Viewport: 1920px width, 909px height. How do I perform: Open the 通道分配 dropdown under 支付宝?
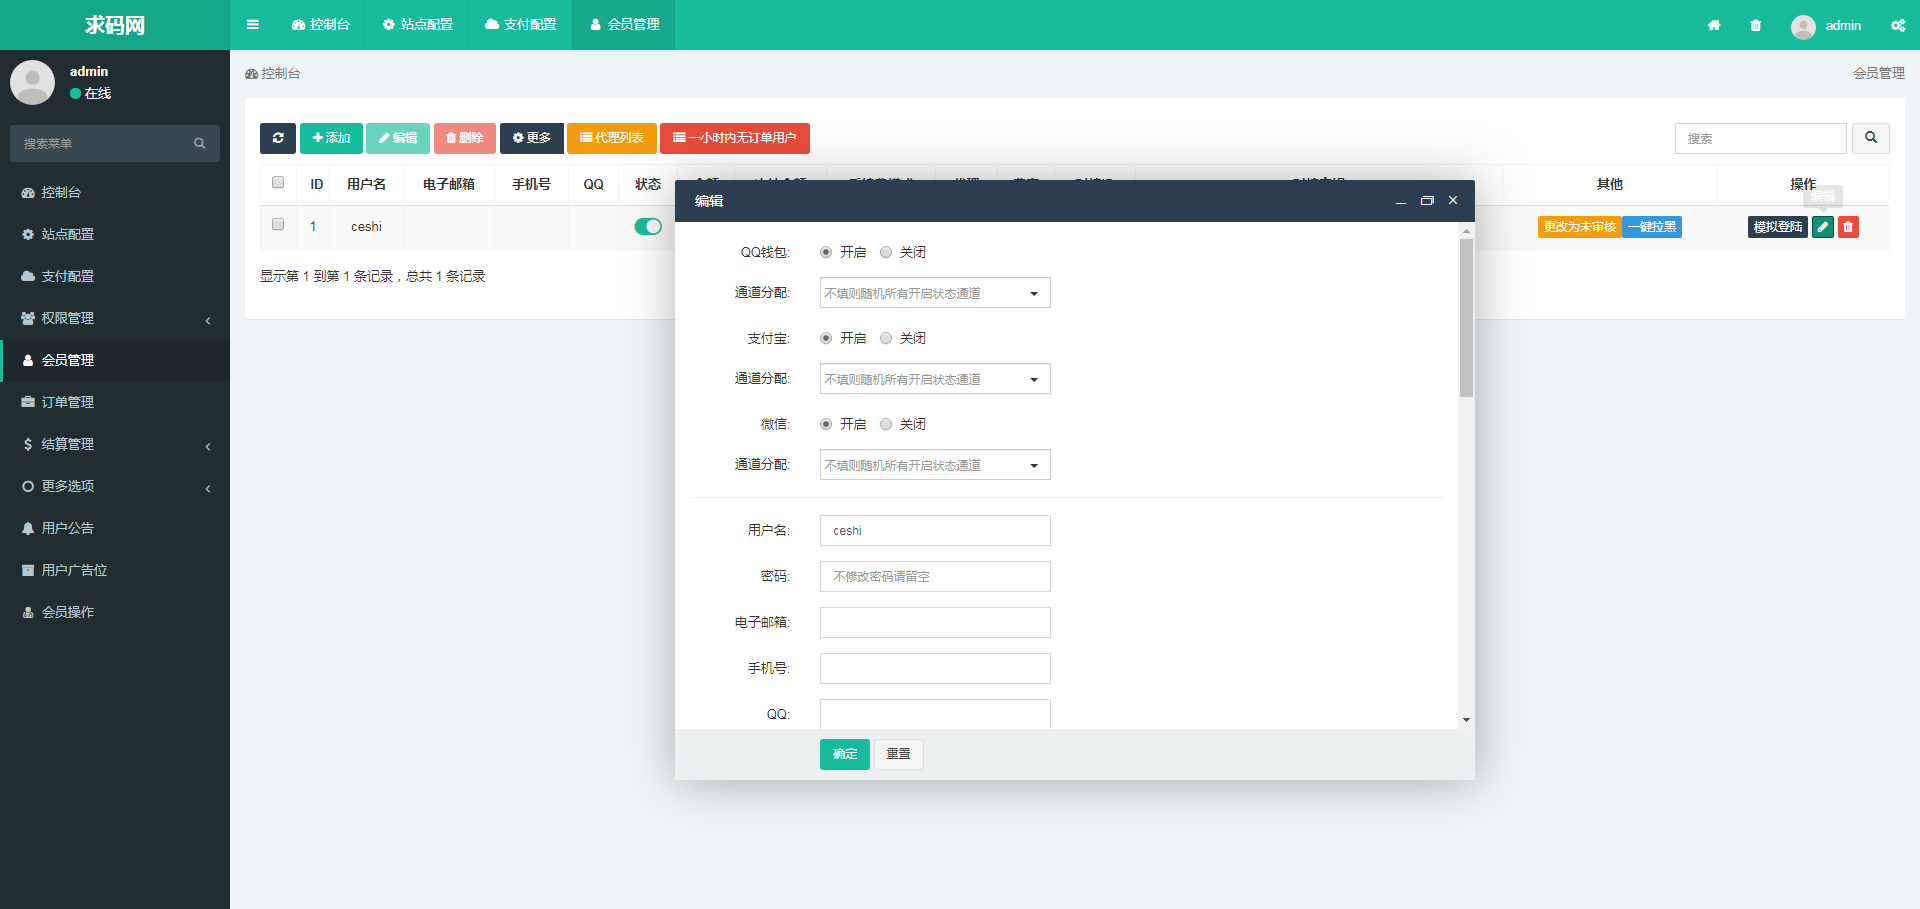[934, 379]
